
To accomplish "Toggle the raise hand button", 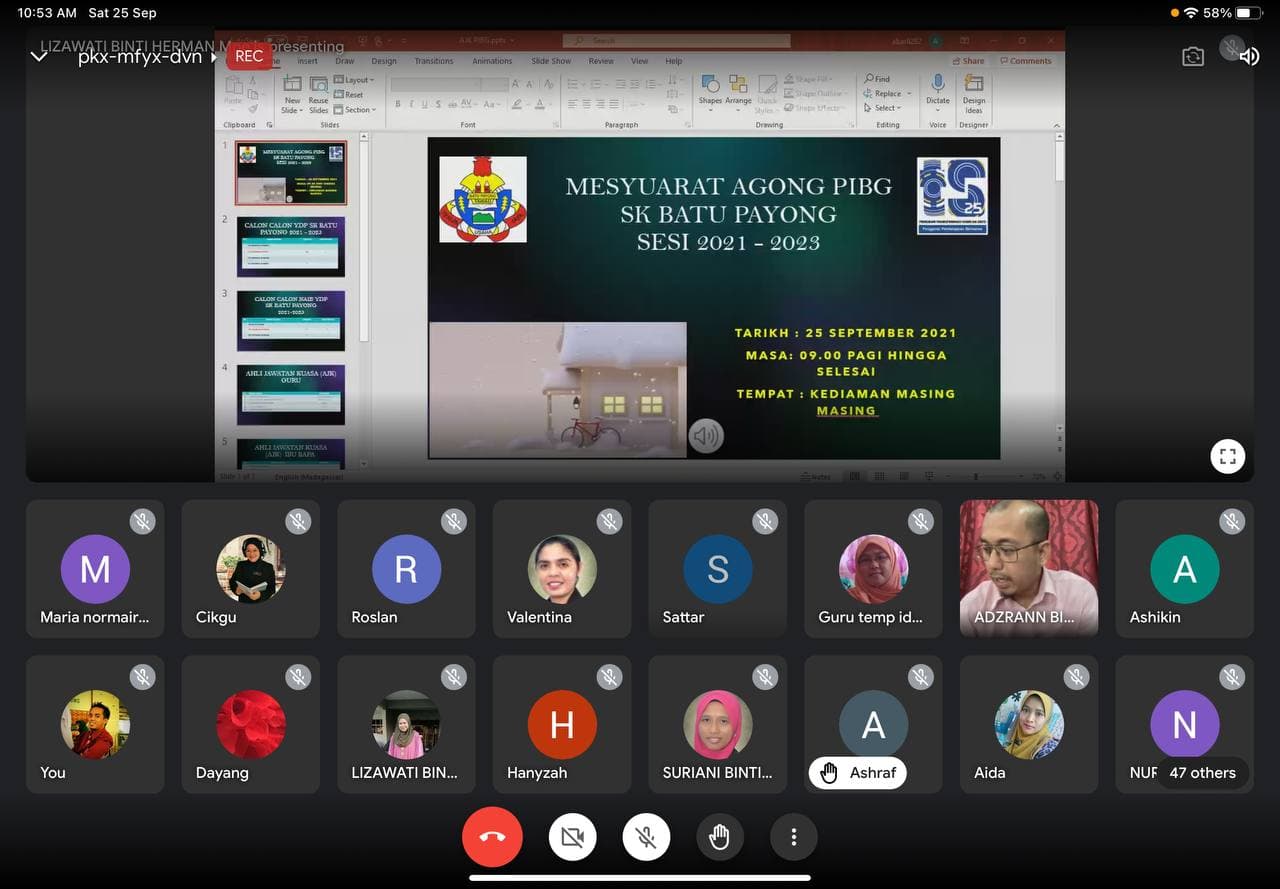I will tap(719, 837).
